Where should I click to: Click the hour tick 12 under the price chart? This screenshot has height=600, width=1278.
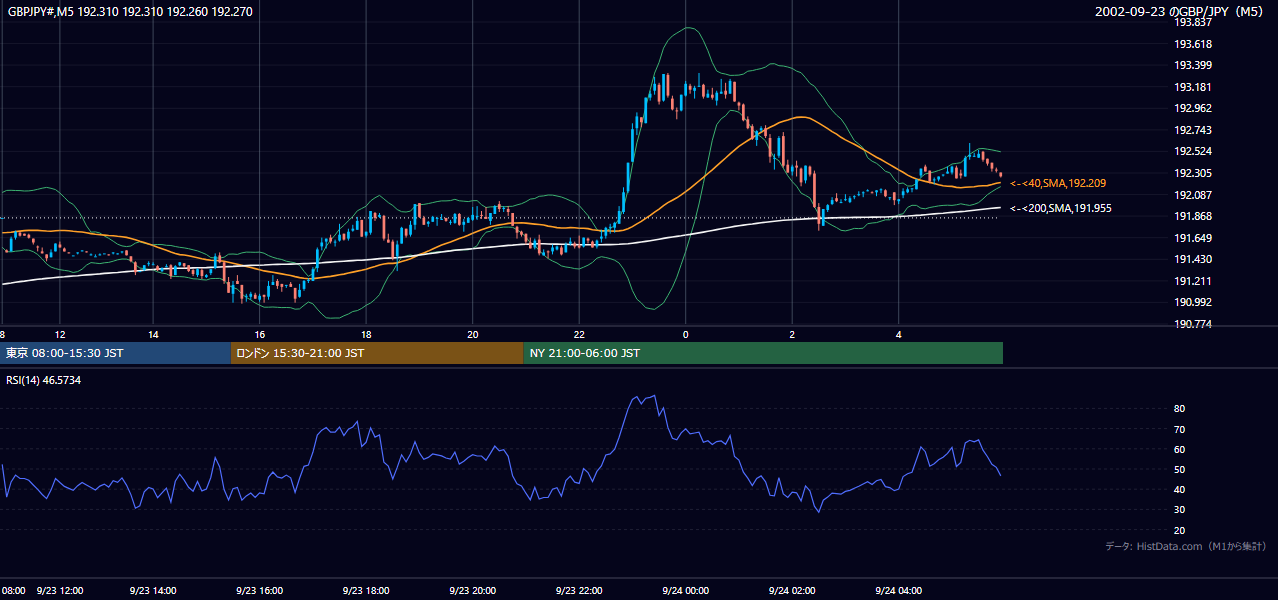click(60, 334)
